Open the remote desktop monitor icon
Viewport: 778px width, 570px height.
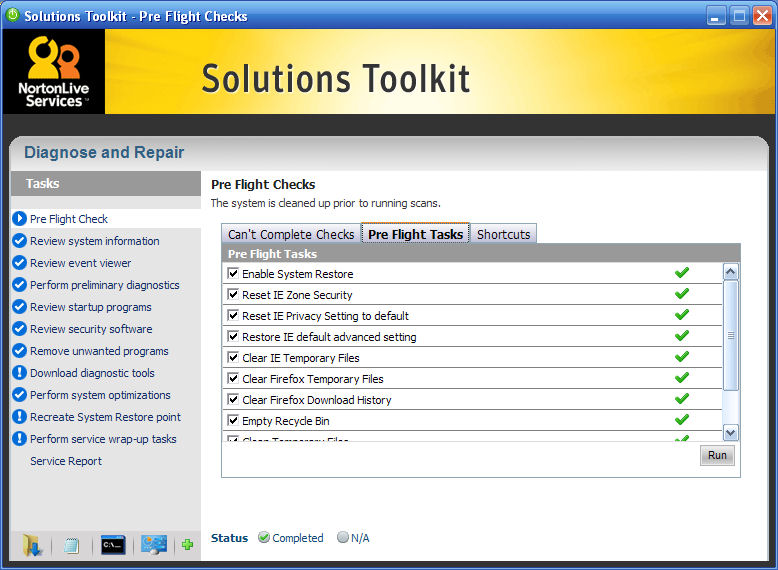coord(154,545)
